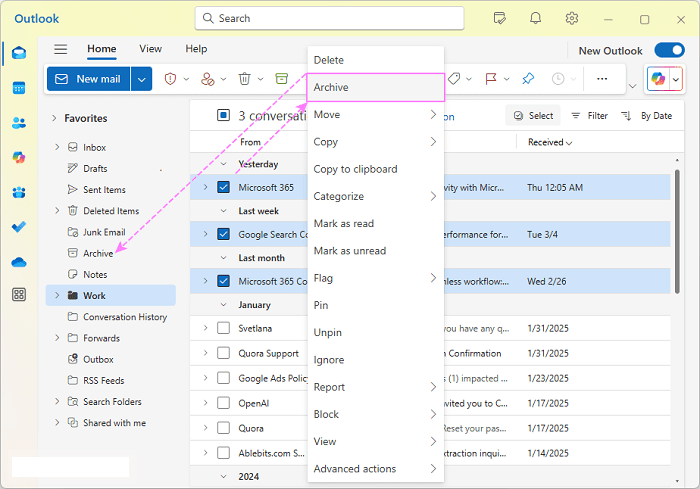The height and width of the screenshot is (489, 700).
Task: Click the red Flag icon in ribbon
Action: click(491, 79)
